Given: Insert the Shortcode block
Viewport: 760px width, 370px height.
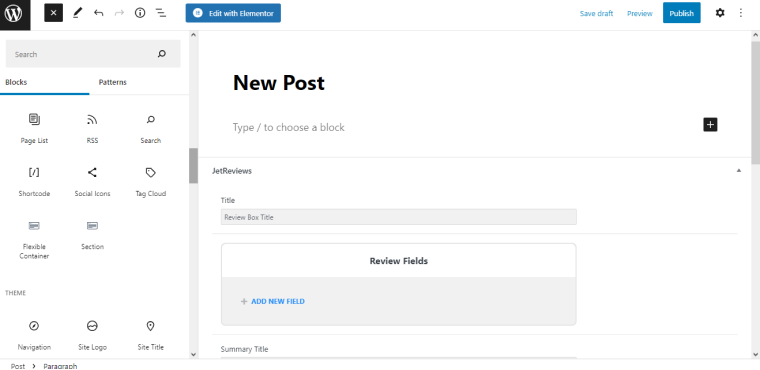Looking at the screenshot, I should [34, 181].
